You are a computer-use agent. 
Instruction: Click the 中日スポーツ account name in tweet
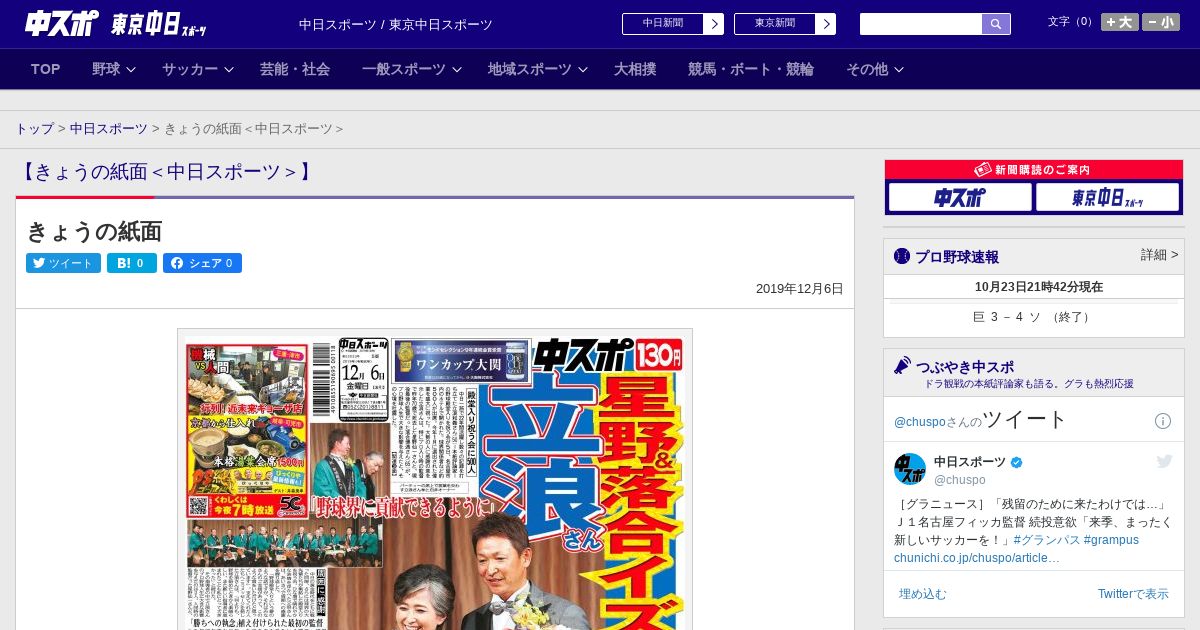[970, 462]
